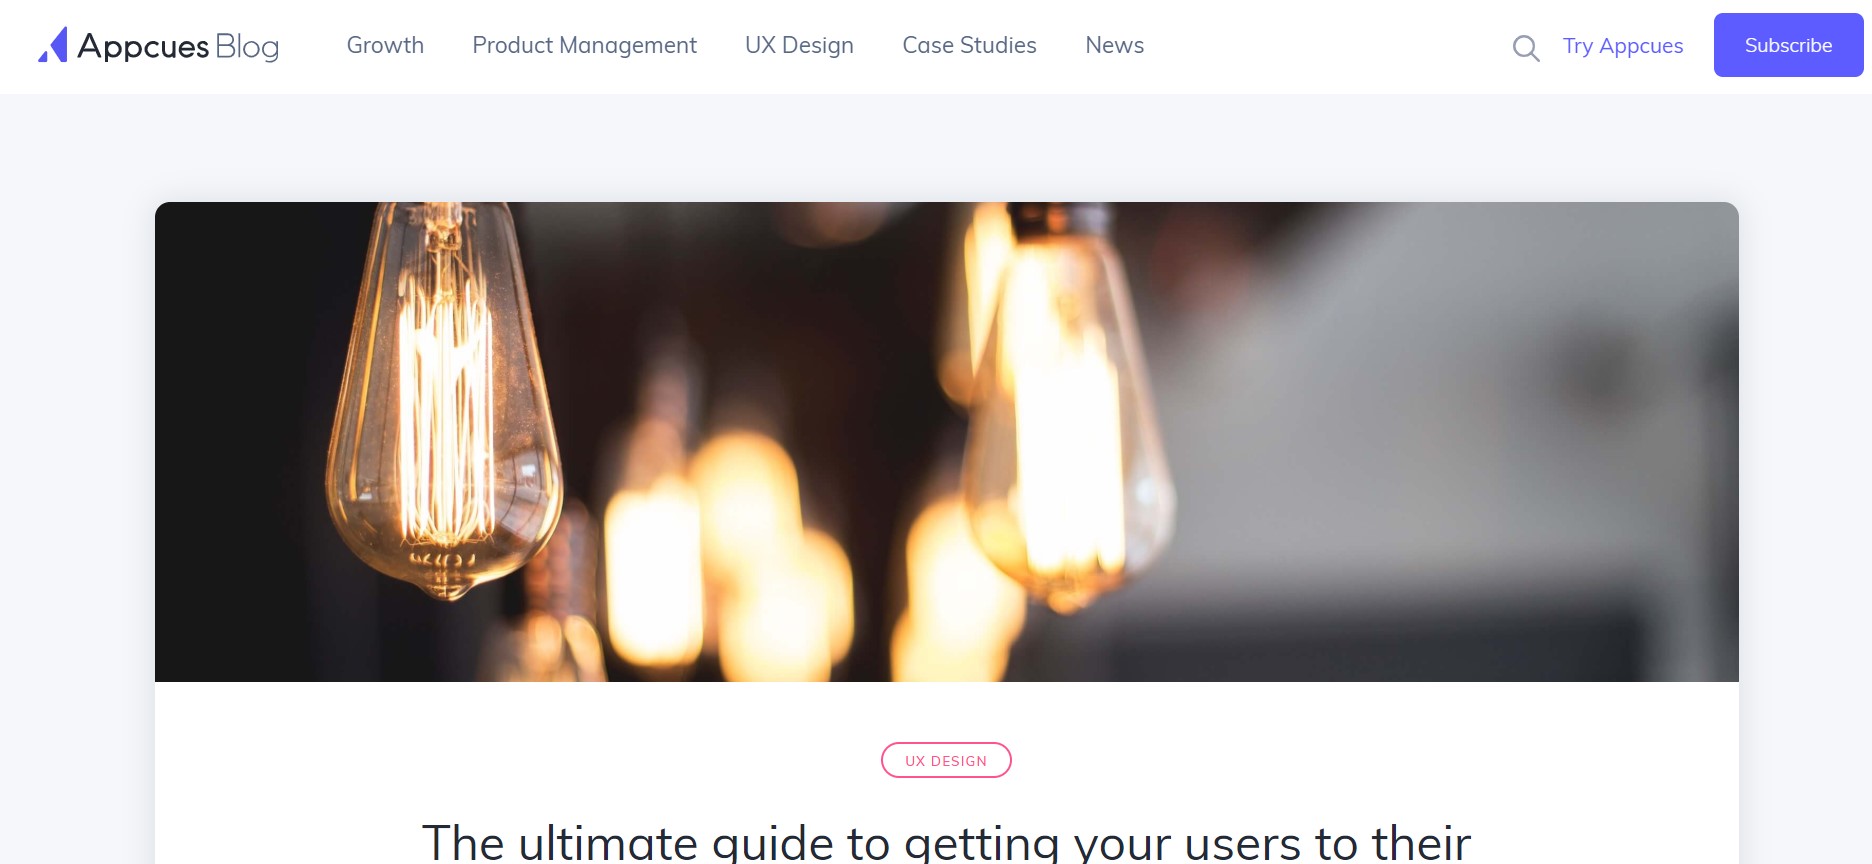
Task: Open the search magnifier icon
Action: coord(1526,48)
